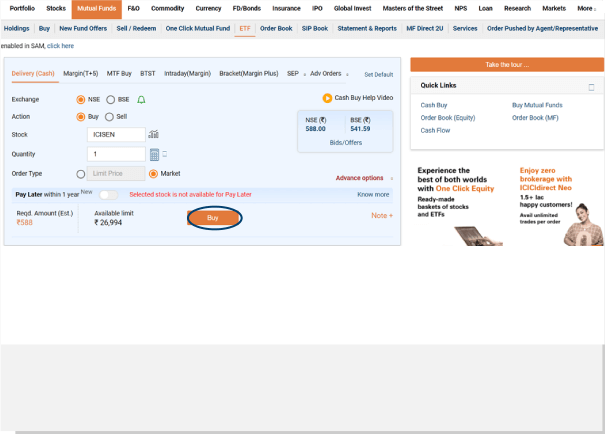Click the price alert bell icon
Screen dimensions: 605x434
141,100
